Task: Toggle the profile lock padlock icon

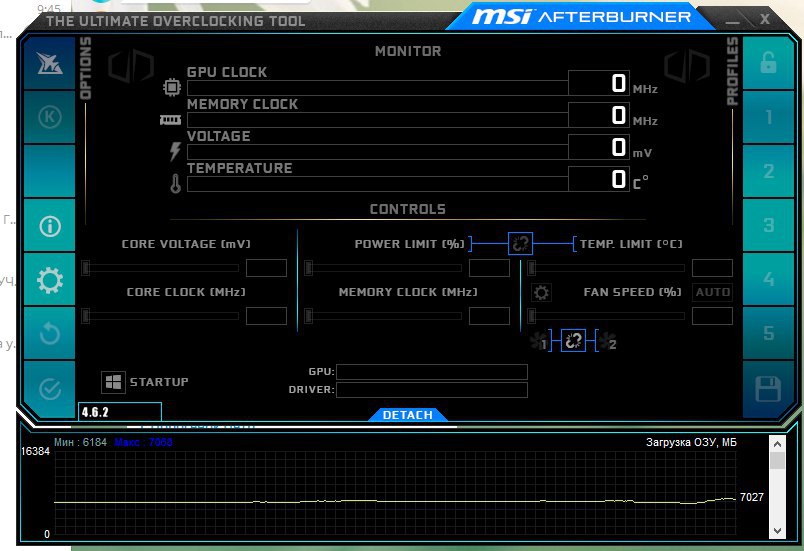Action: [x=768, y=64]
